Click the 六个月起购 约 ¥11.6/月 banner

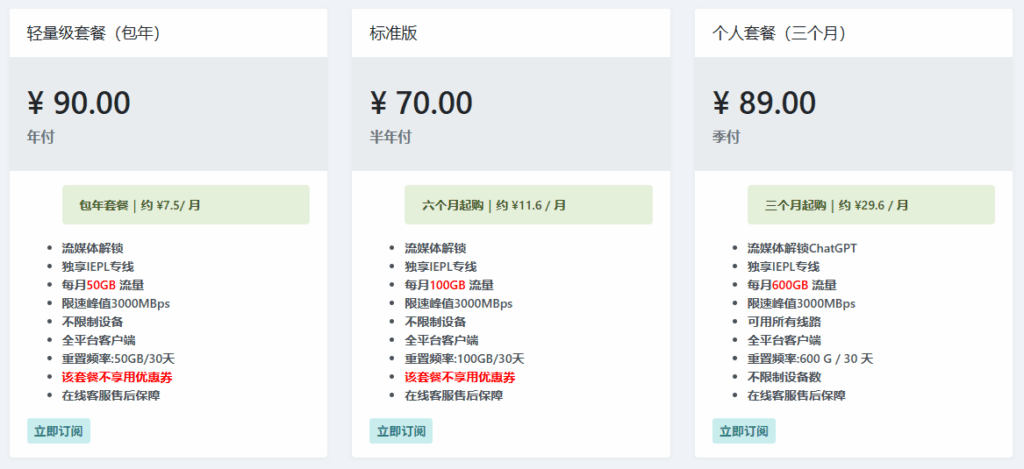[528, 204]
